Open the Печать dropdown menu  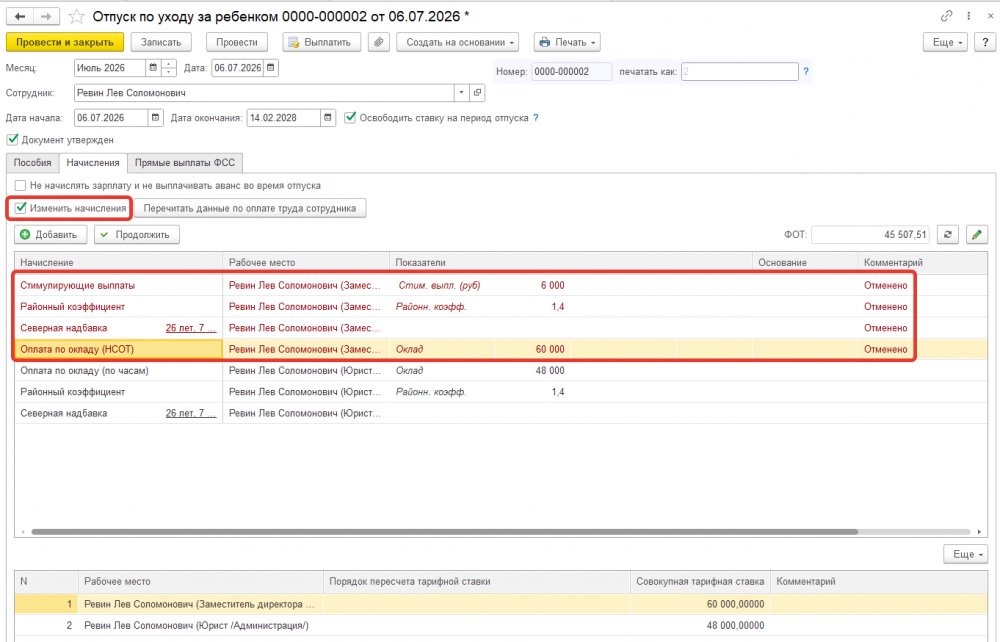pyautogui.click(x=567, y=42)
